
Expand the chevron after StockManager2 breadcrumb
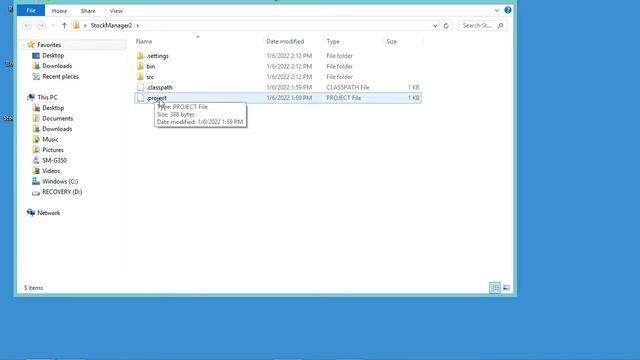(138, 26)
